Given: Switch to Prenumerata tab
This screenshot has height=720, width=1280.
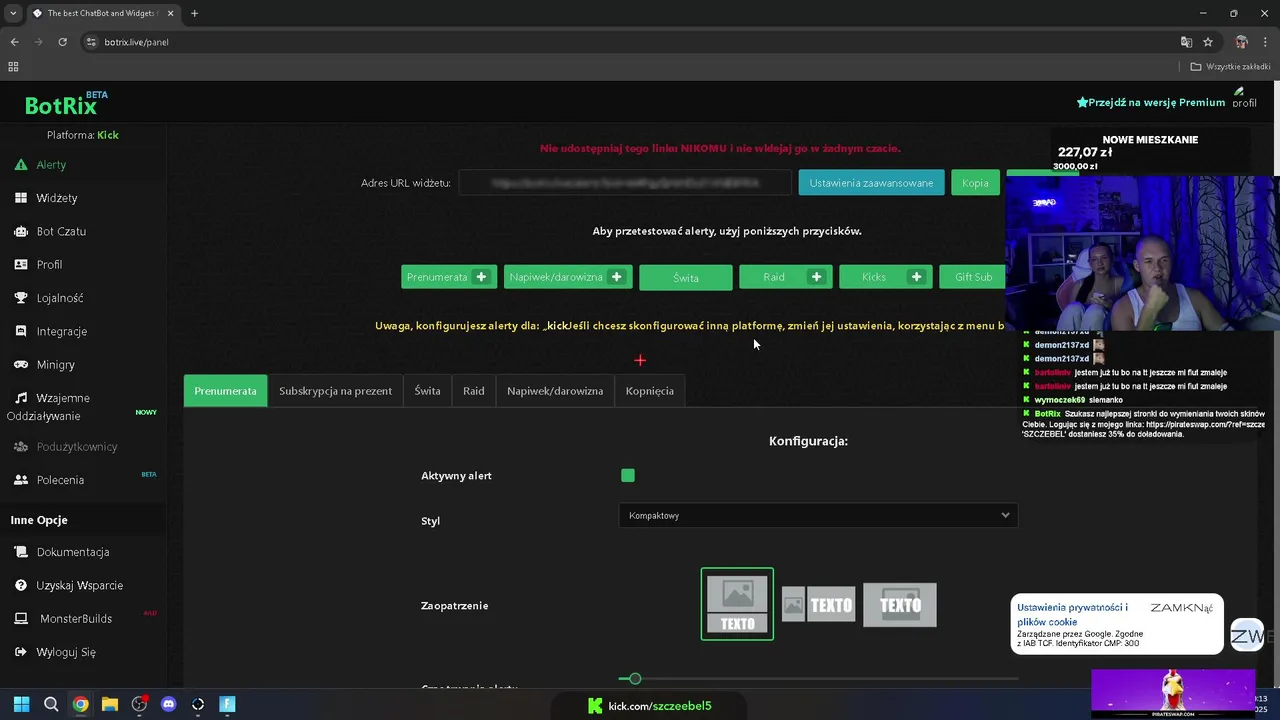Looking at the screenshot, I should pyautogui.click(x=225, y=391).
